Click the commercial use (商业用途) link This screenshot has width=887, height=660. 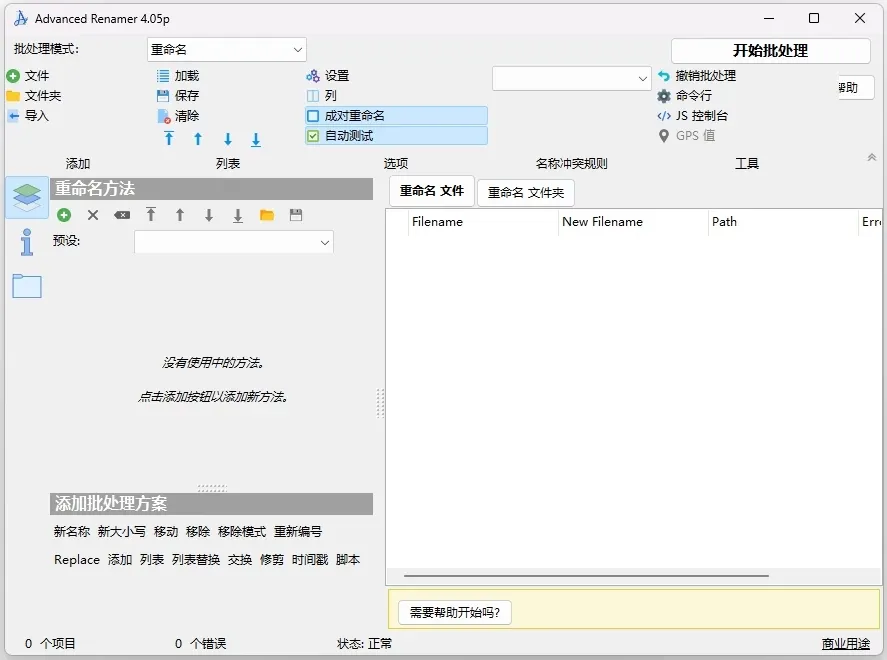(x=845, y=644)
